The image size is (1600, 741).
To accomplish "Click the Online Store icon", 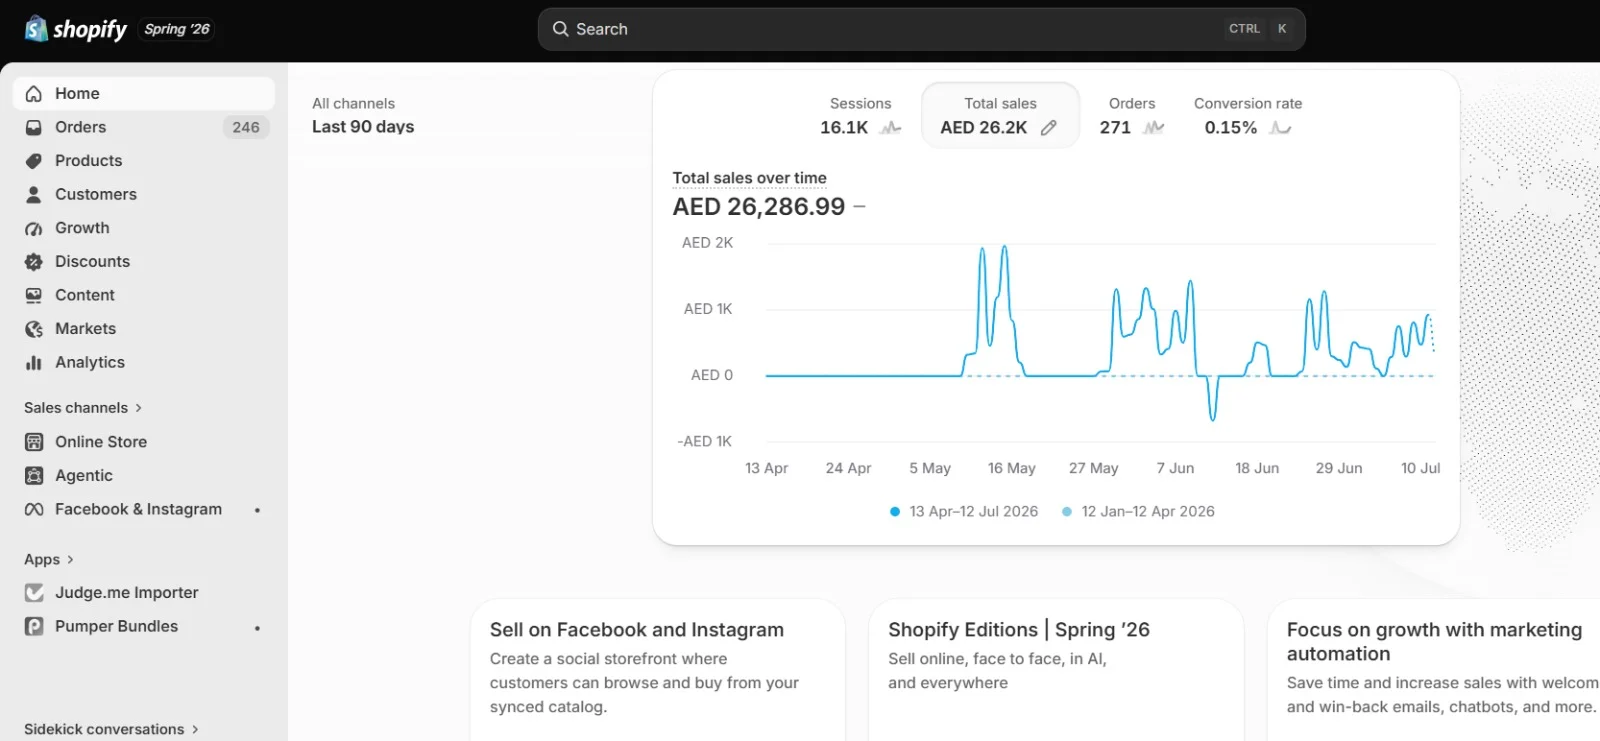I will coord(34,442).
